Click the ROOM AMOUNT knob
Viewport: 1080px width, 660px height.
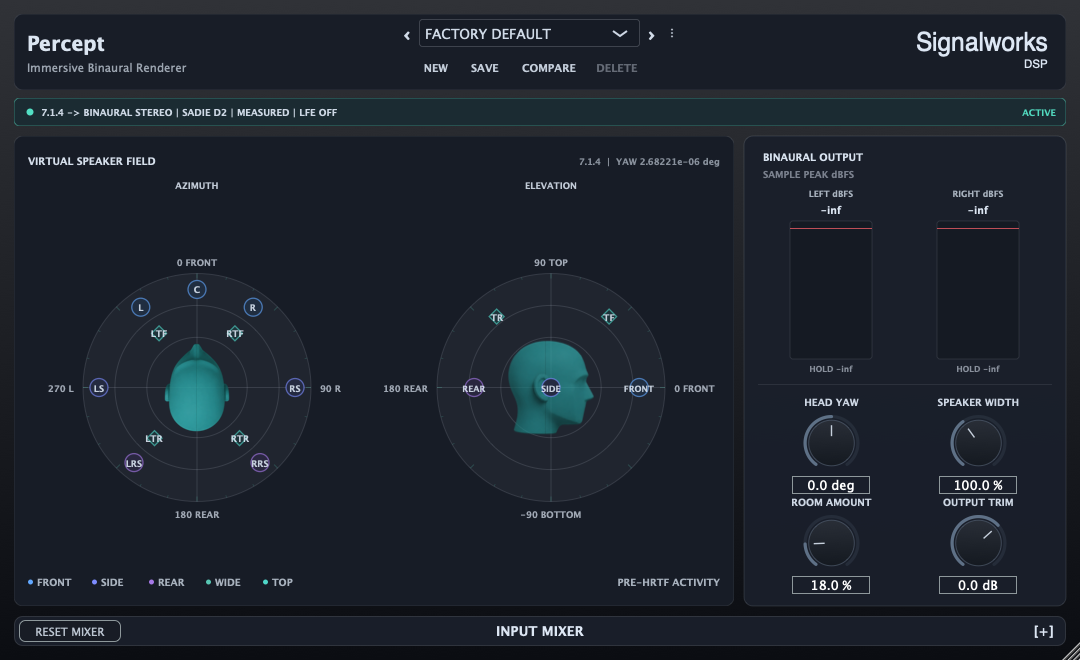(x=831, y=543)
